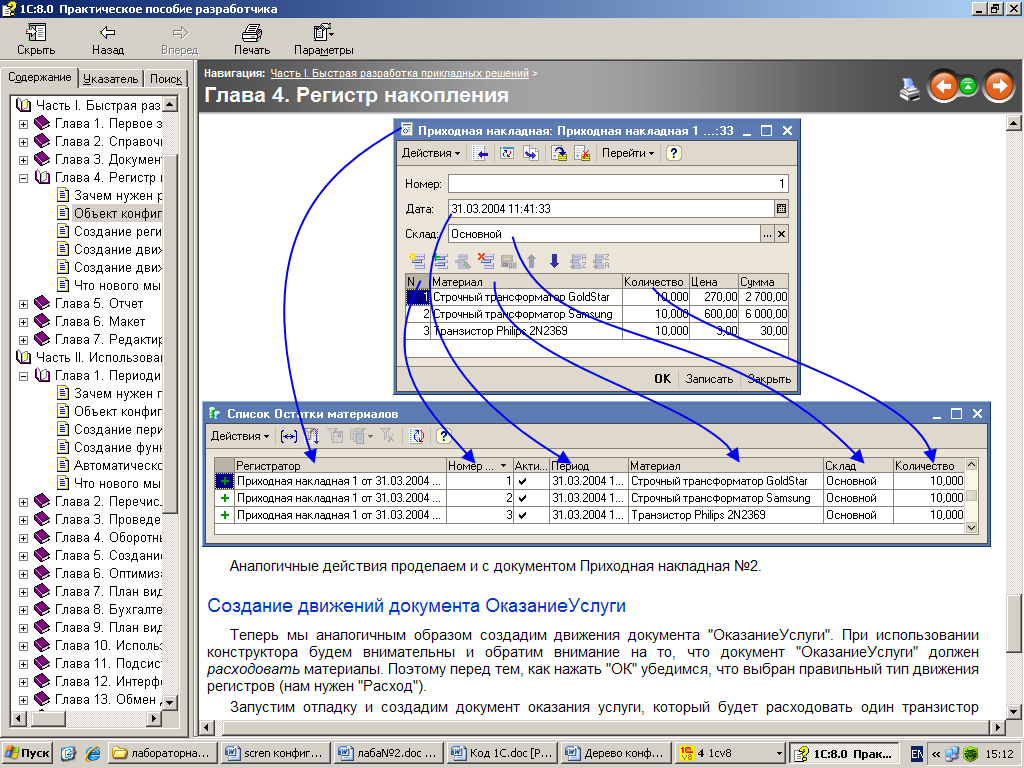The width and height of the screenshot is (1024, 768).
Task: Go back using the Назад toolbar button
Action: pyautogui.click(x=107, y=39)
